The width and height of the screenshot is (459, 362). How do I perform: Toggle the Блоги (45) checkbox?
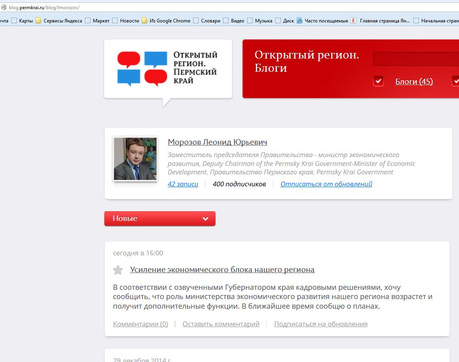pyautogui.click(x=378, y=81)
